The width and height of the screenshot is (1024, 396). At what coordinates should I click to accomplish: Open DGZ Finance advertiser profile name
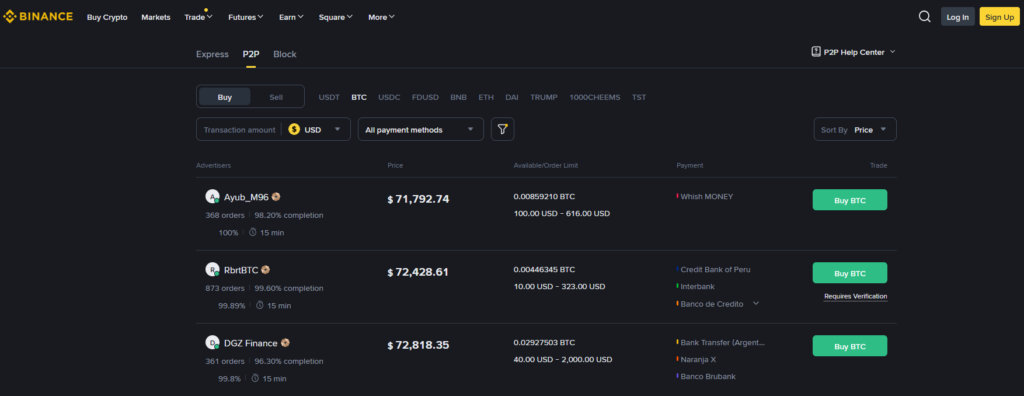point(251,342)
